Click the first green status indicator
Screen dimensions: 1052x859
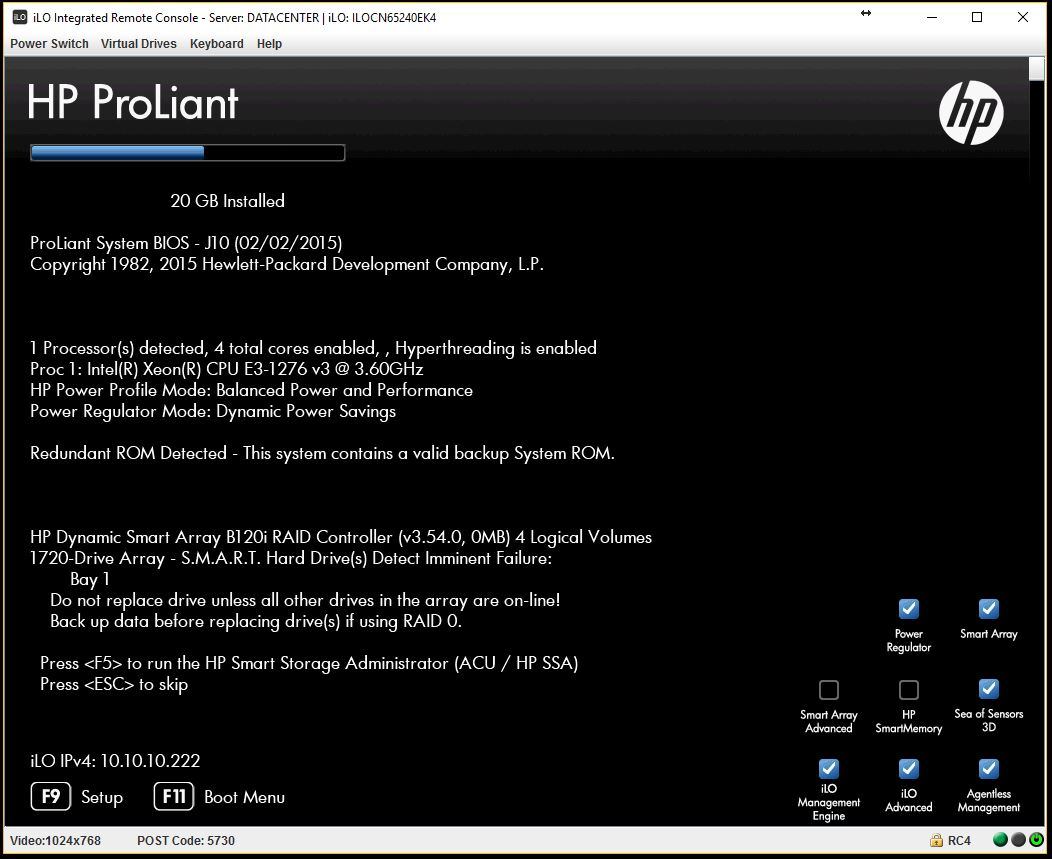point(1000,840)
